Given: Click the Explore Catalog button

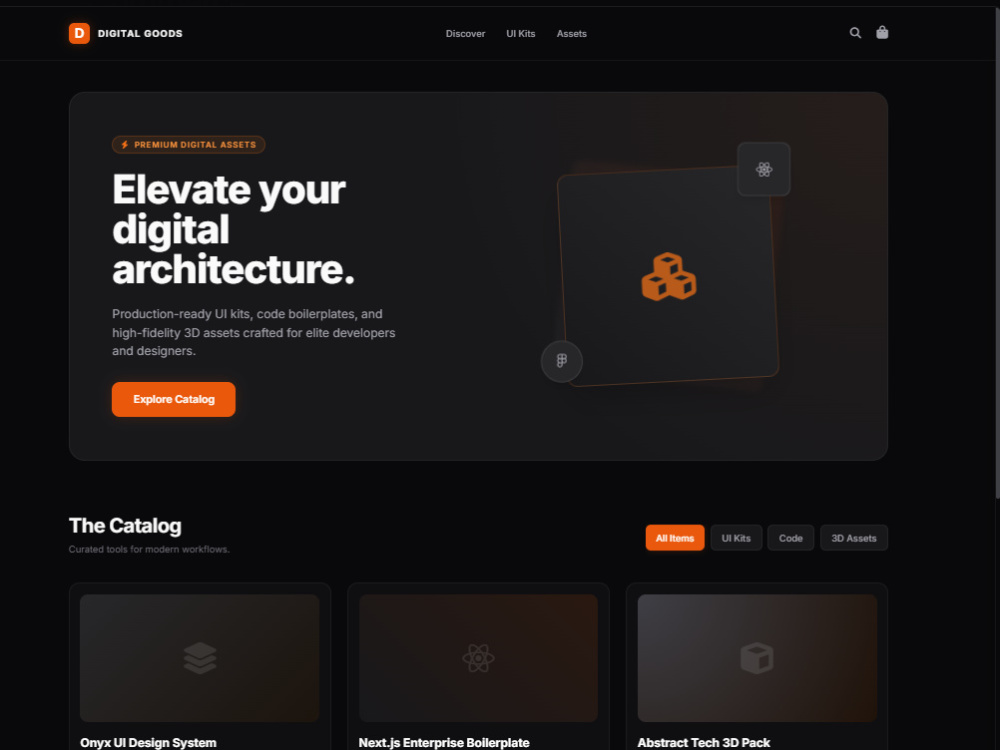Looking at the screenshot, I should point(173,399).
